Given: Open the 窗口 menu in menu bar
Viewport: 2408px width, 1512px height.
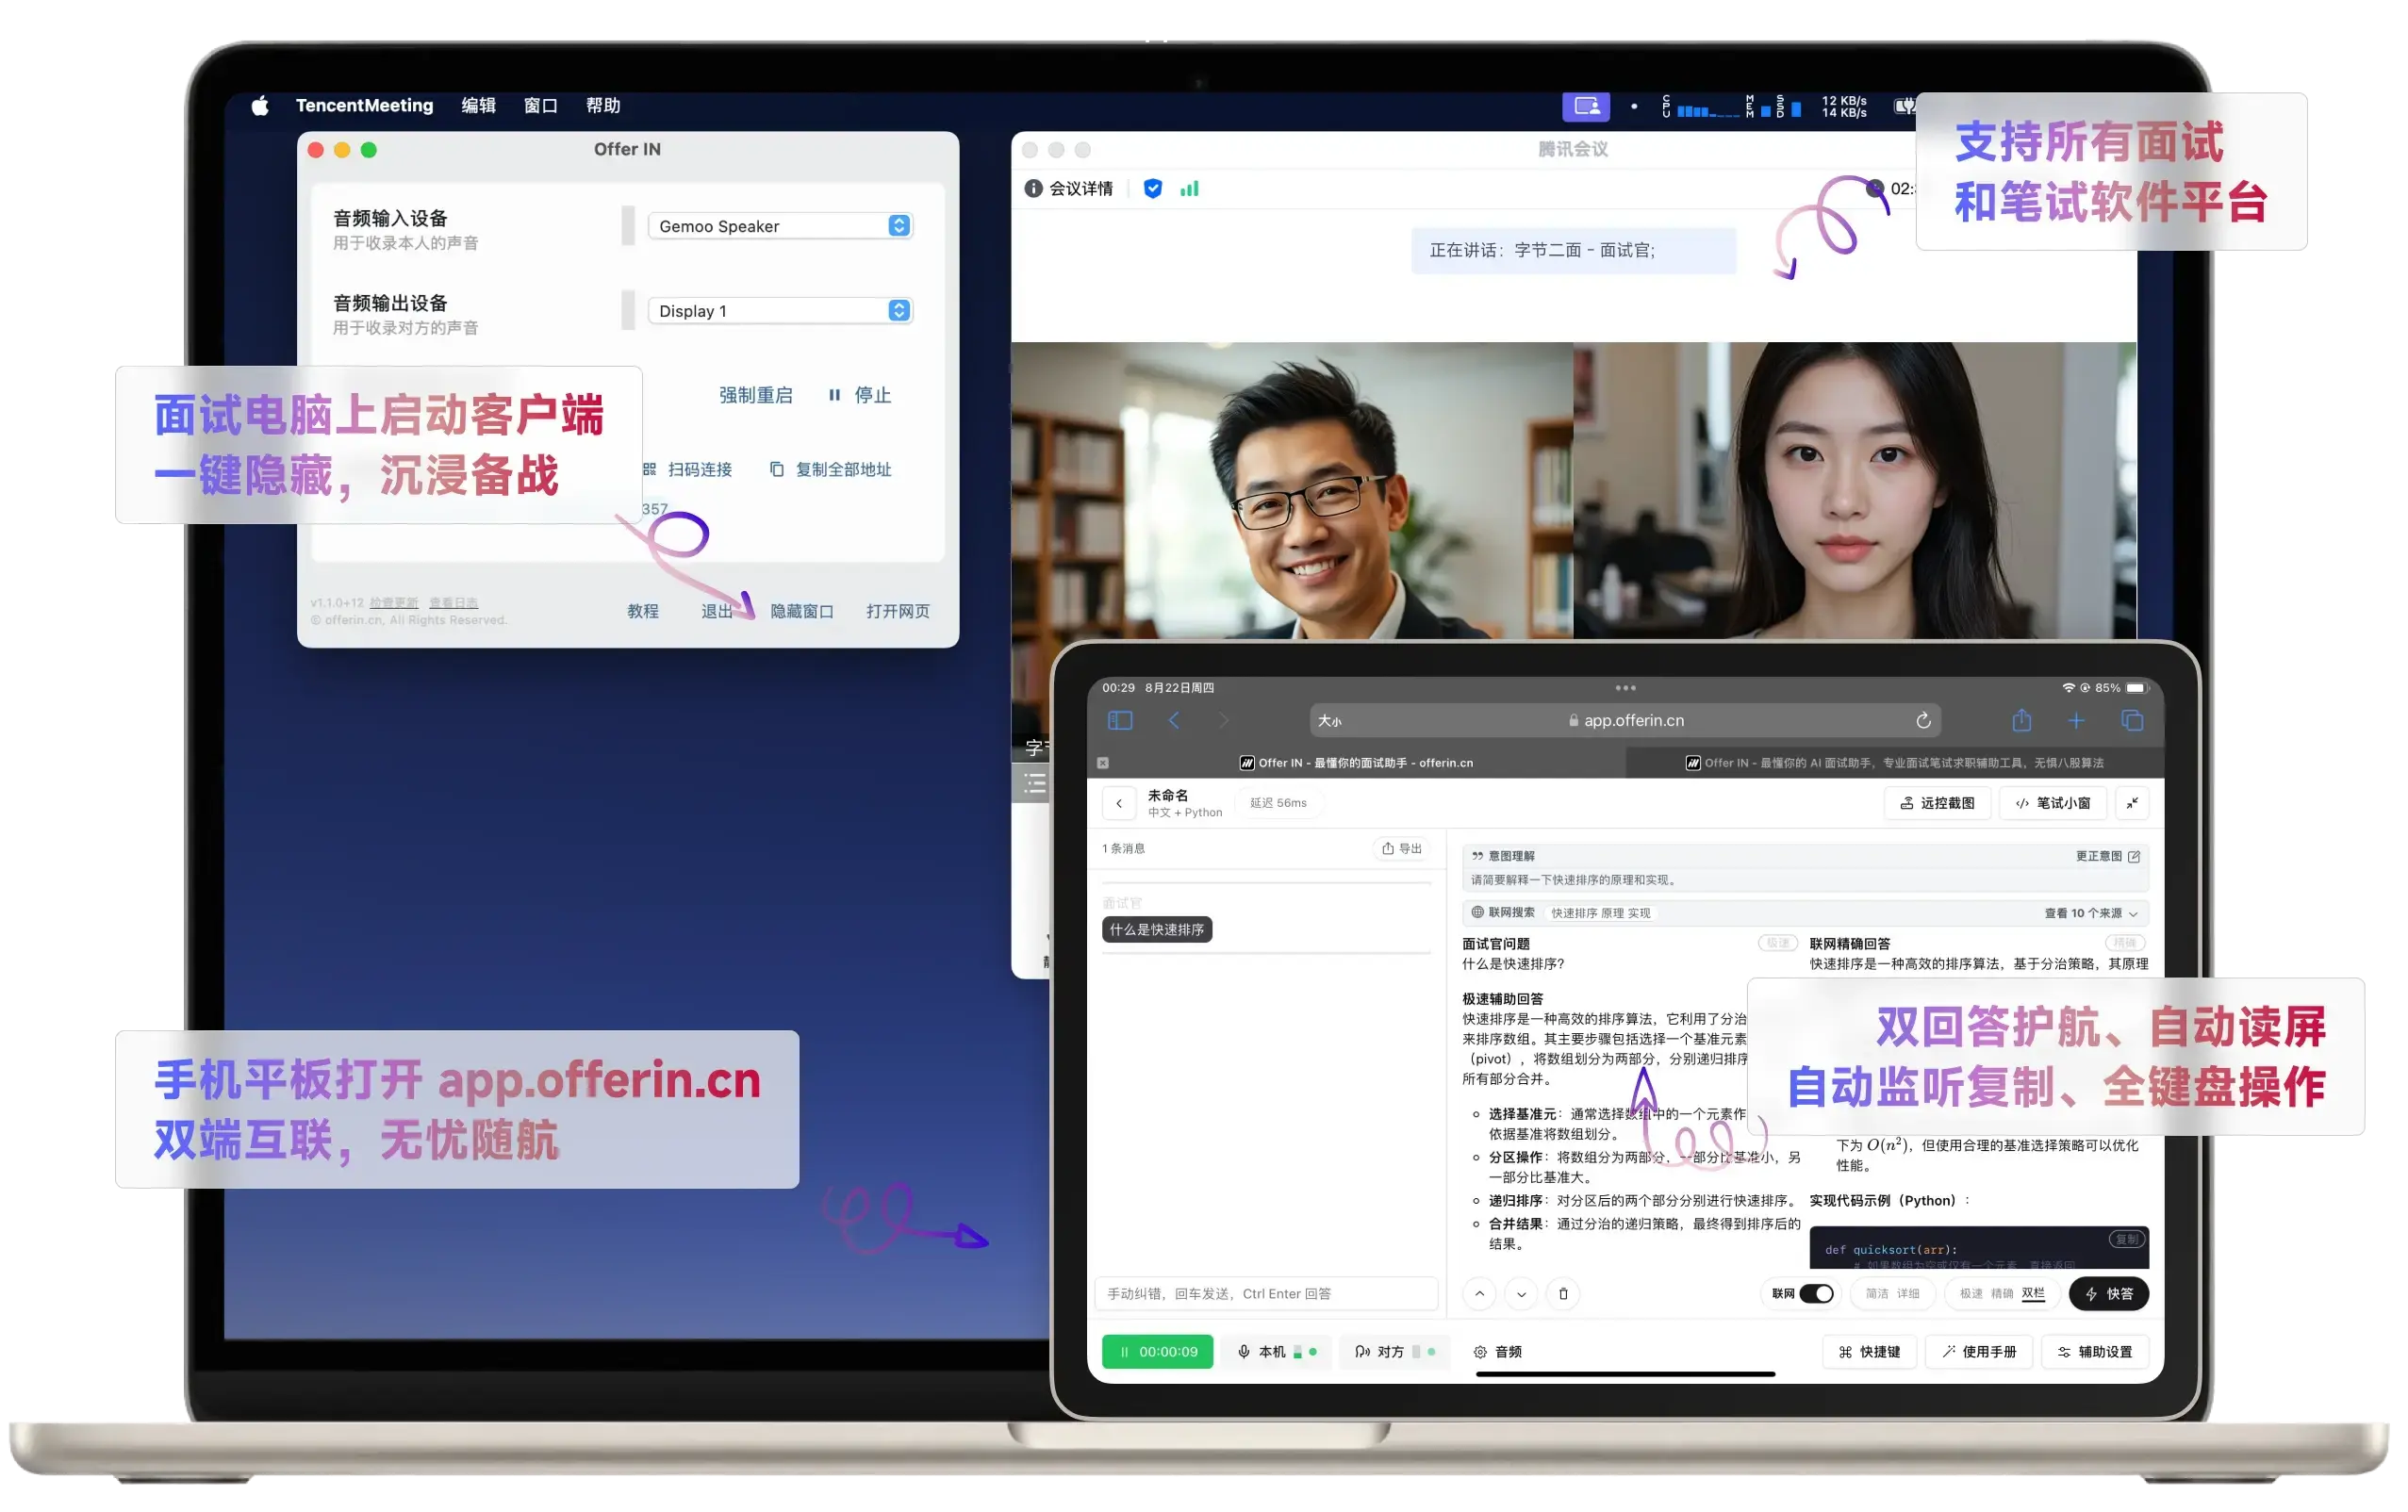Looking at the screenshot, I should tap(540, 105).
